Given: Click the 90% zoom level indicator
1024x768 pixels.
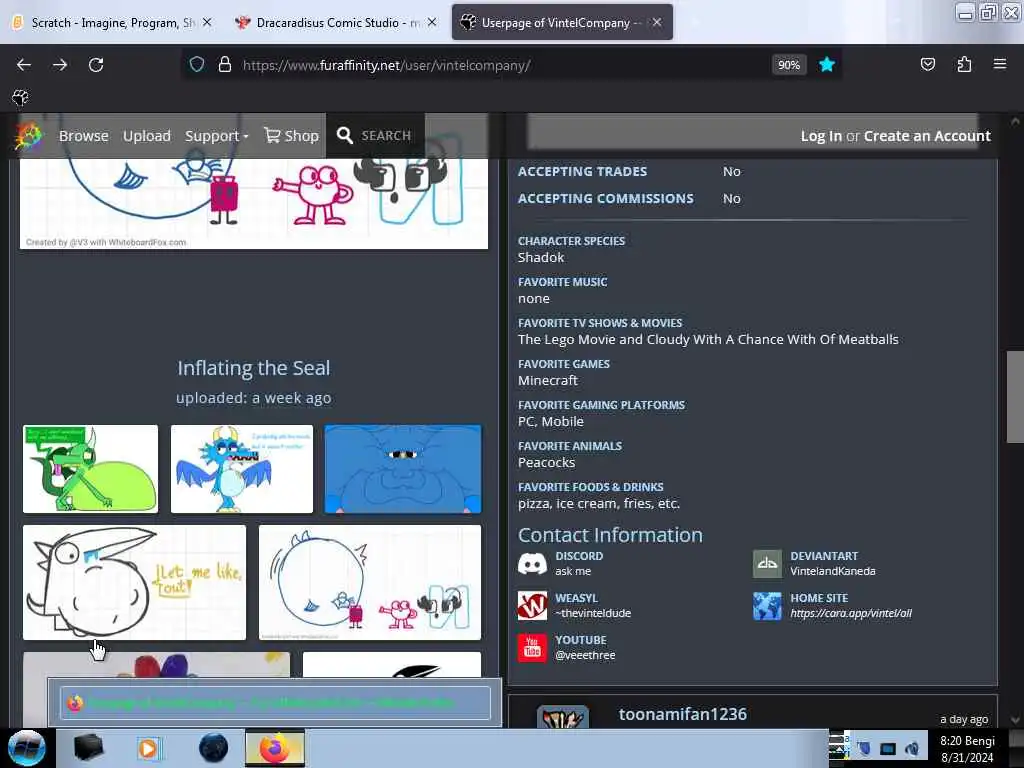Looking at the screenshot, I should 789,65.
